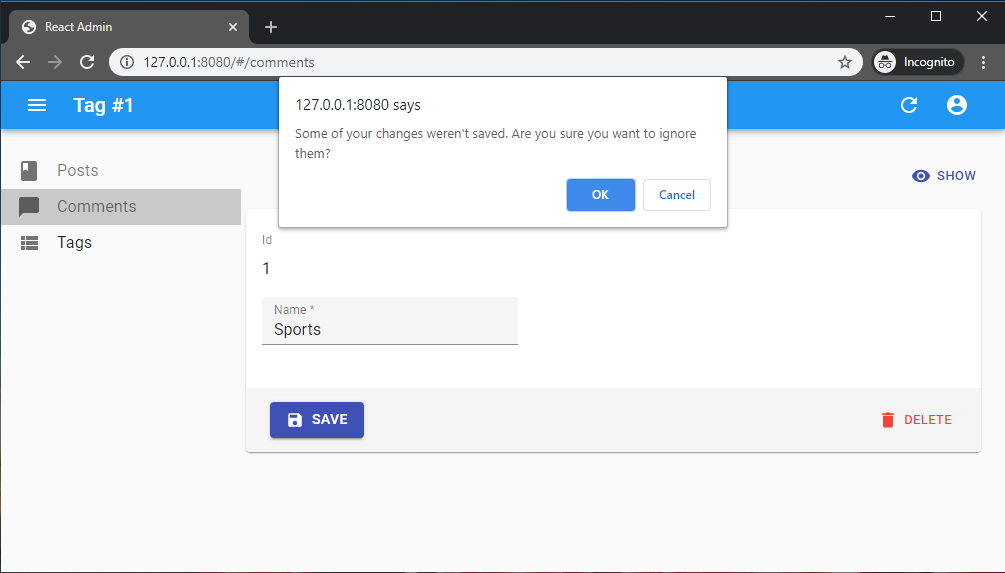
Task: Open the user profile account icon
Action: (x=957, y=105)
